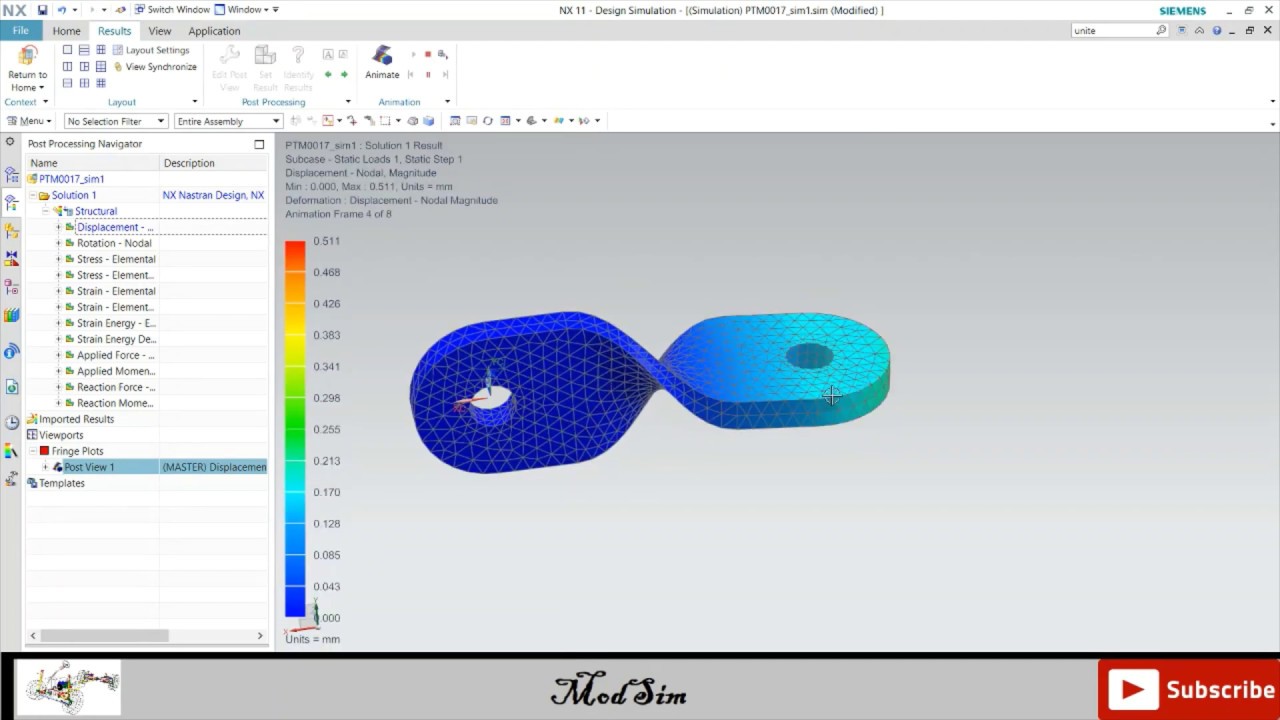
Task: Click the Save icon in the title bar
Action: click(42, 10)
